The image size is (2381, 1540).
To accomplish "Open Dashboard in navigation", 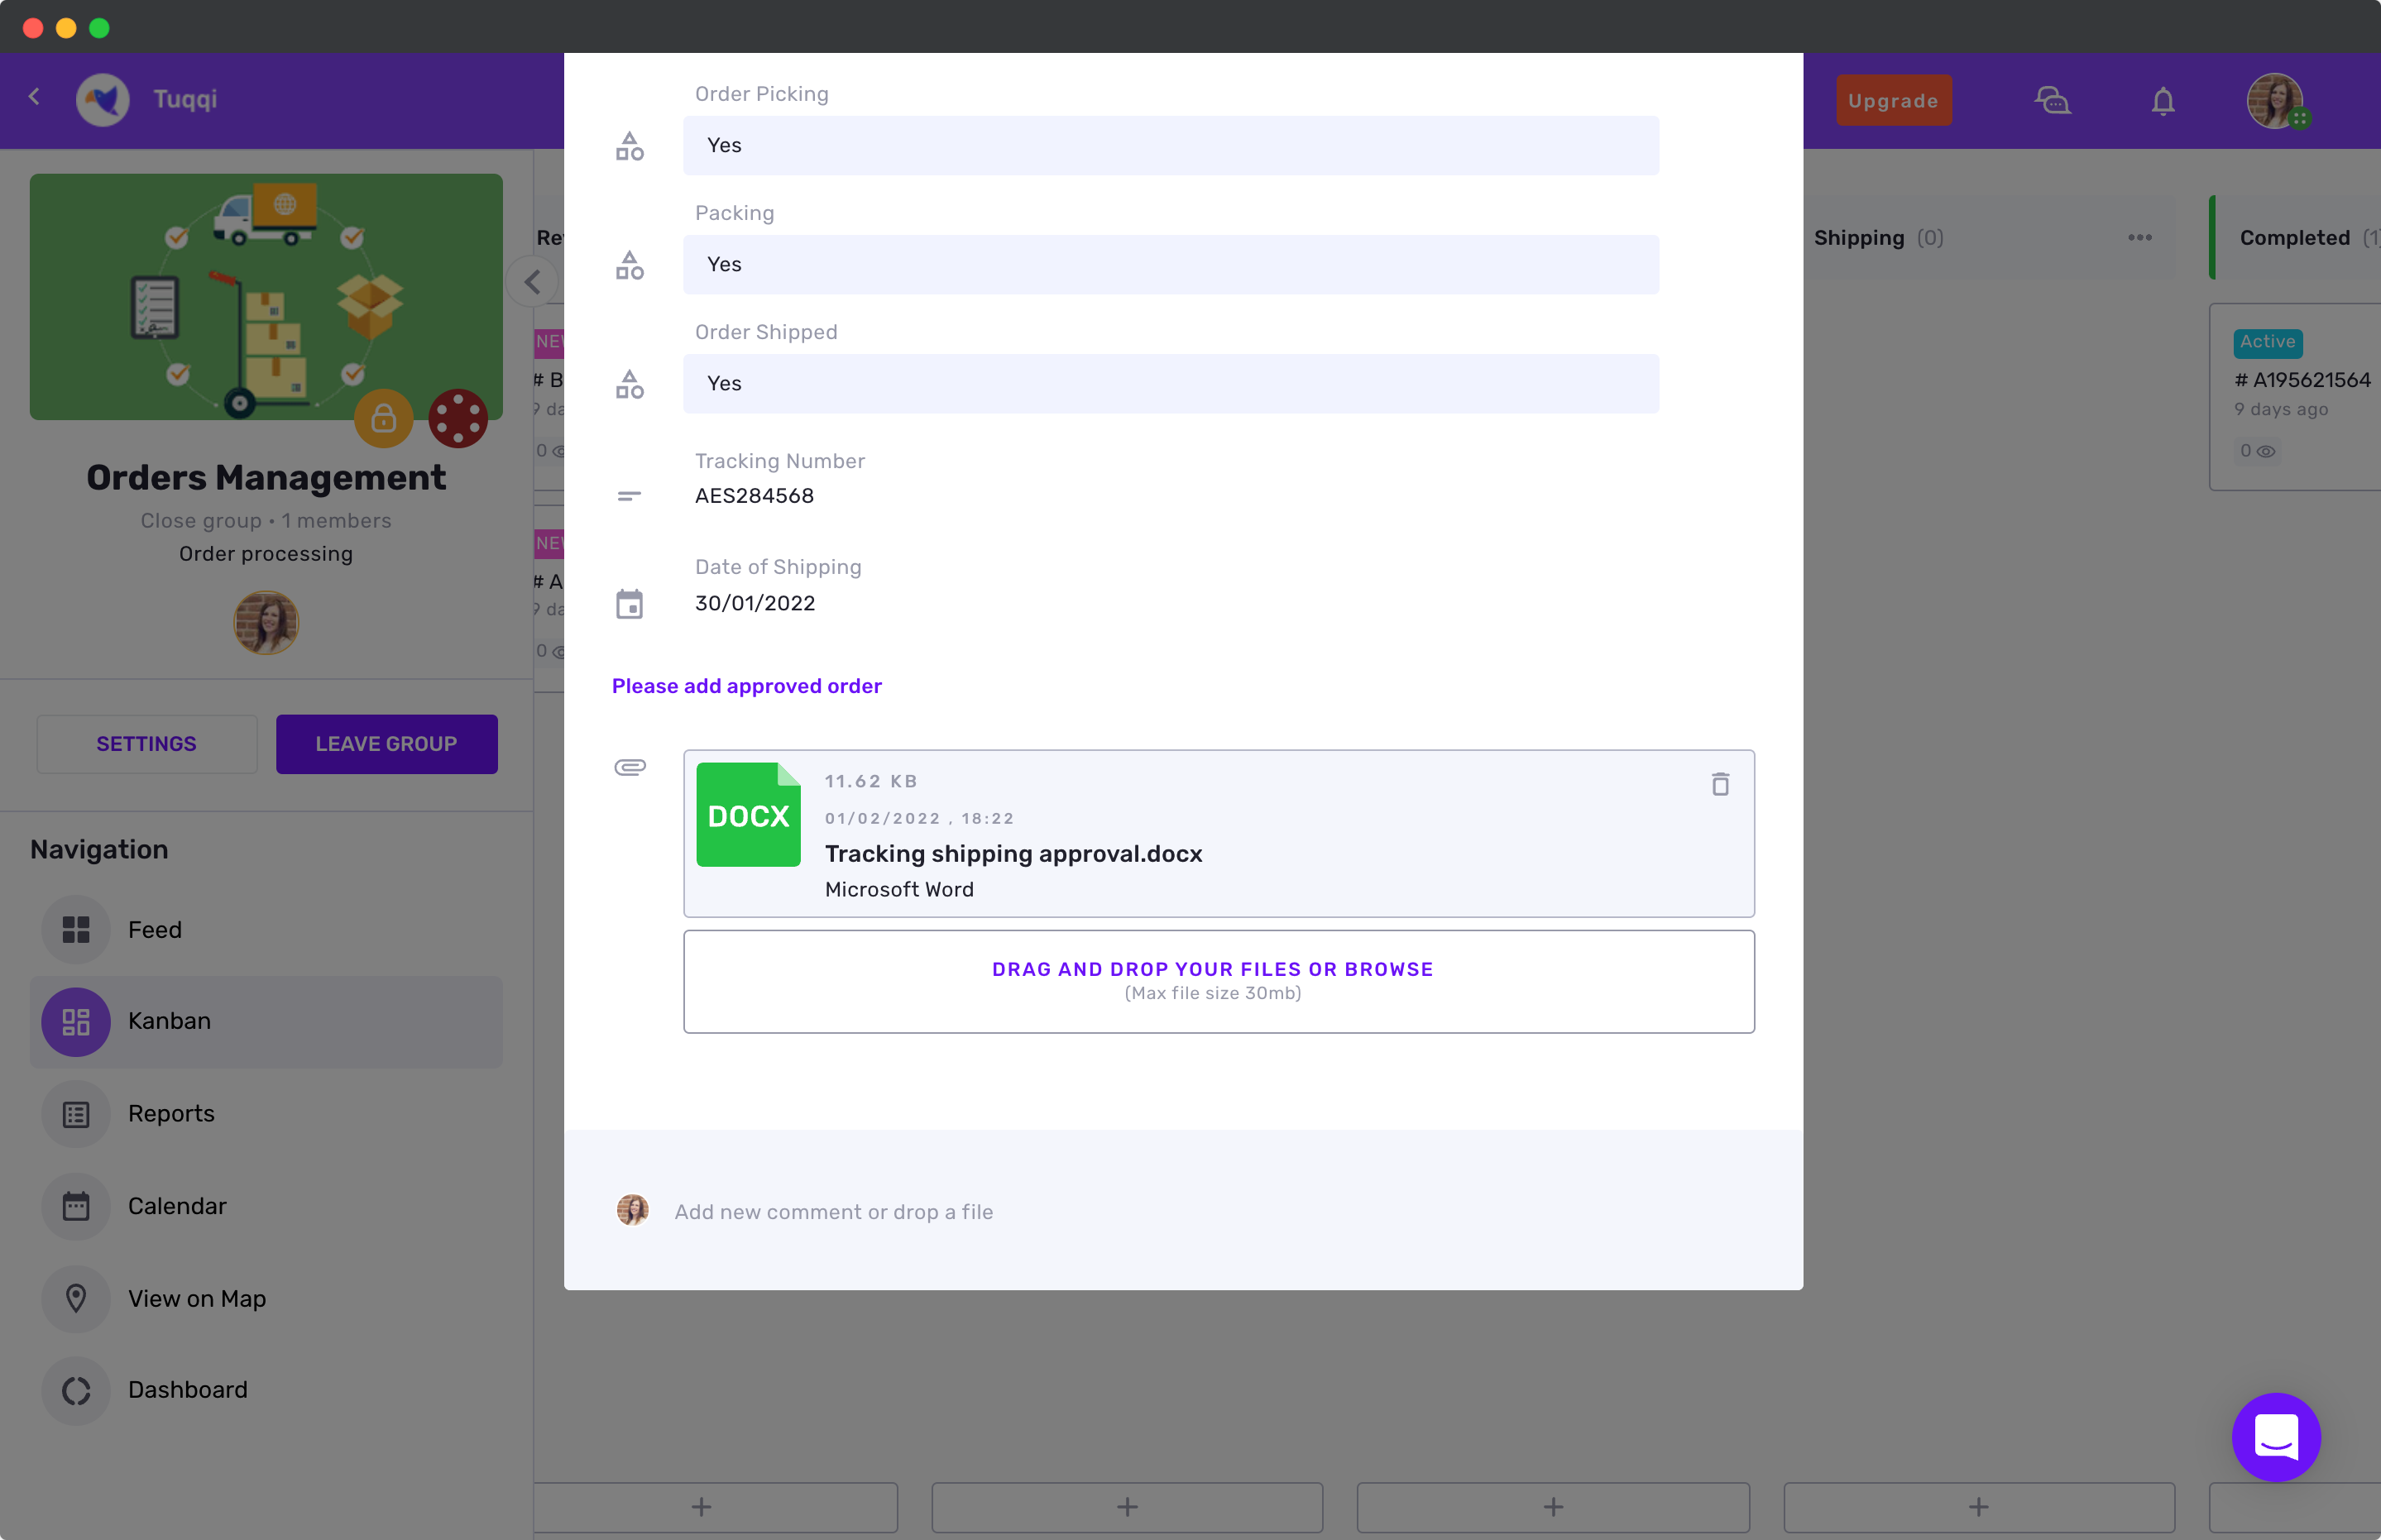I will click(x=187, y=1390).
